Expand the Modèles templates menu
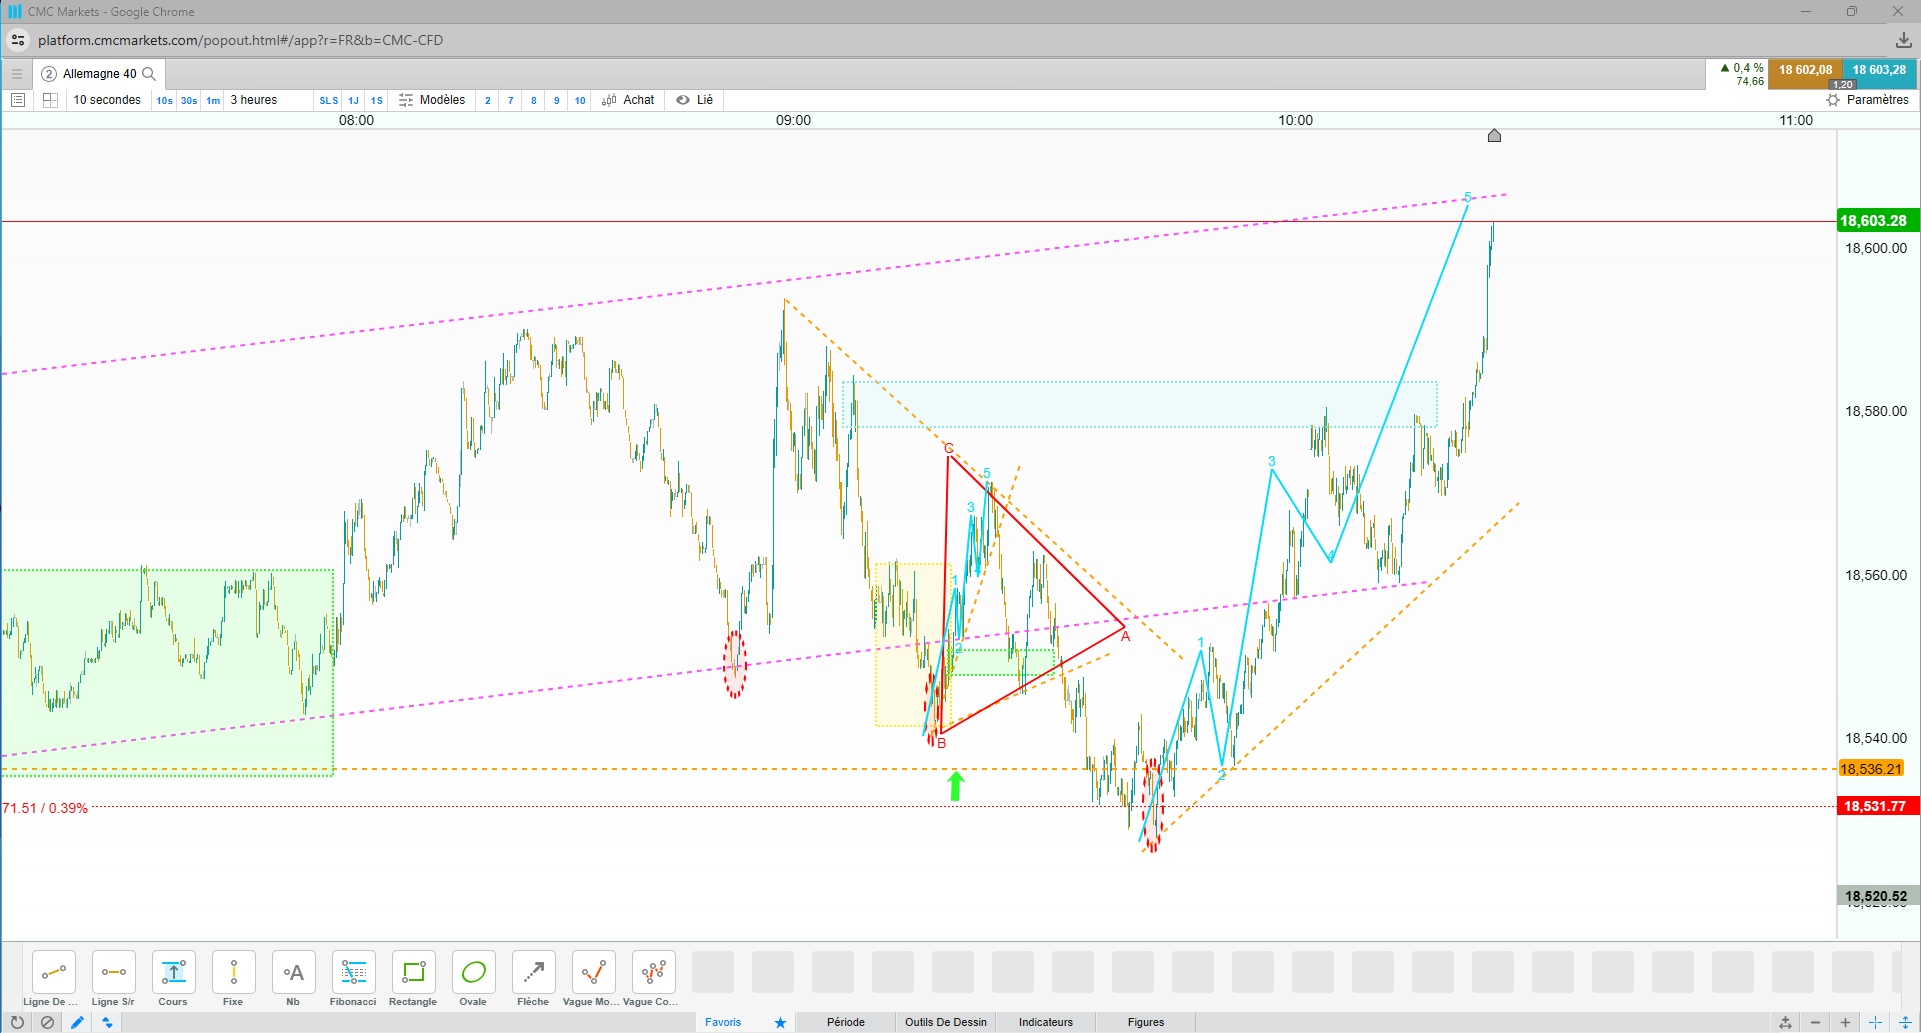Screen dimensions: 1921x1033 (432, 100)
